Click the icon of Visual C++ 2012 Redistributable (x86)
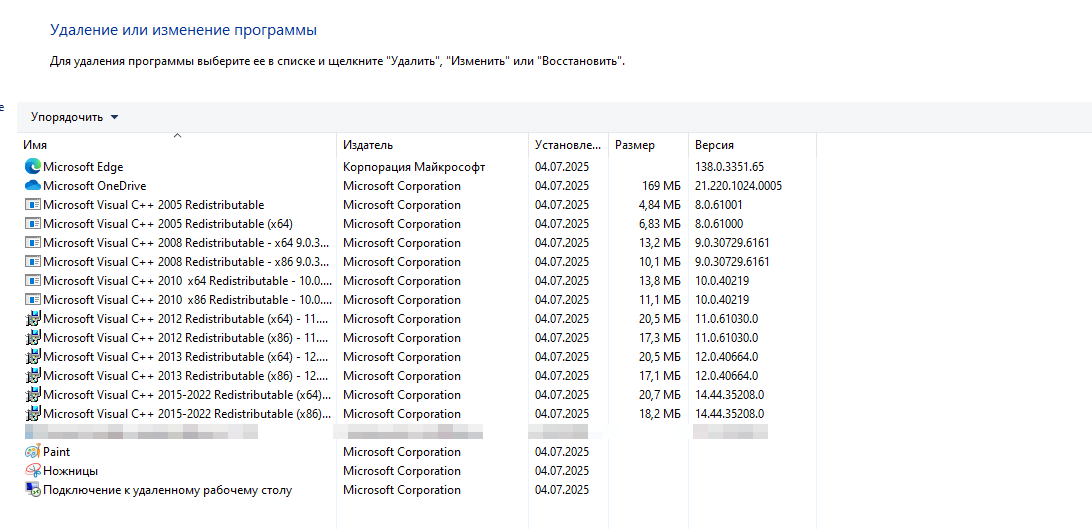The width and height of the screenshot is (1092, 529). pyautogui.click(x=33, y=338)
